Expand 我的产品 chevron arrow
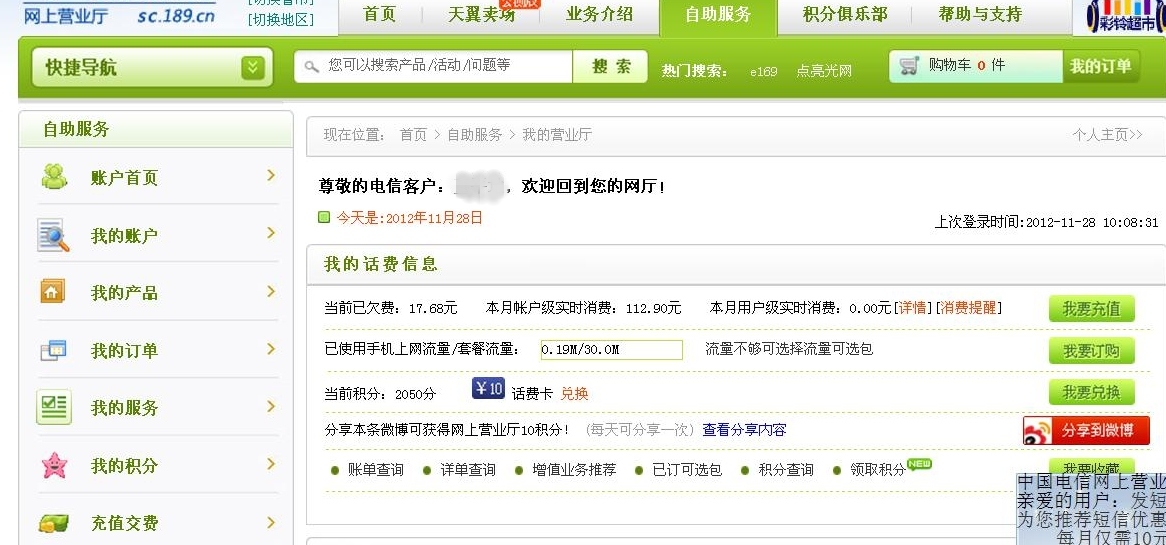 pyautogui.click(x=271, y=291)
